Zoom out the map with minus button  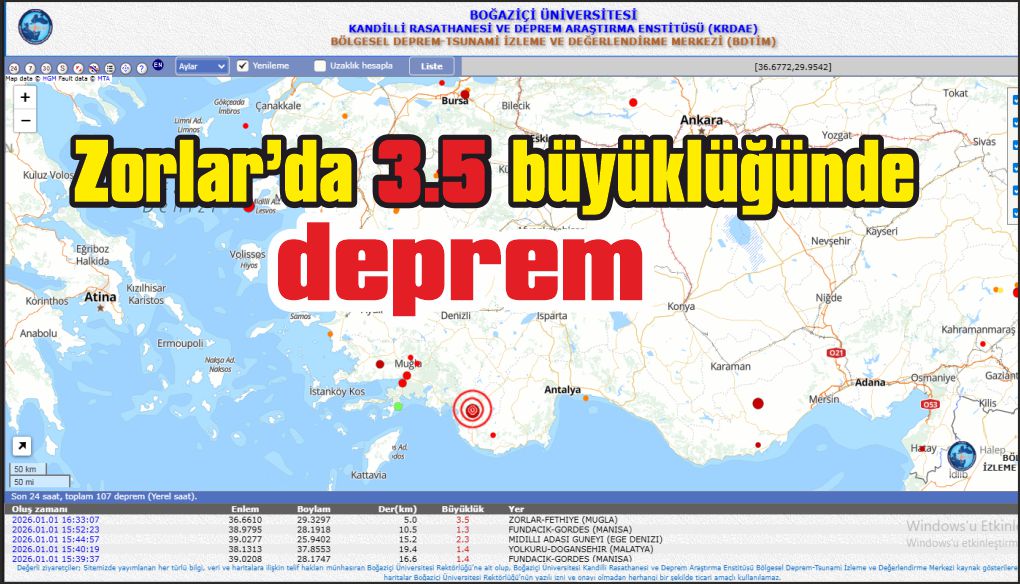25,120
